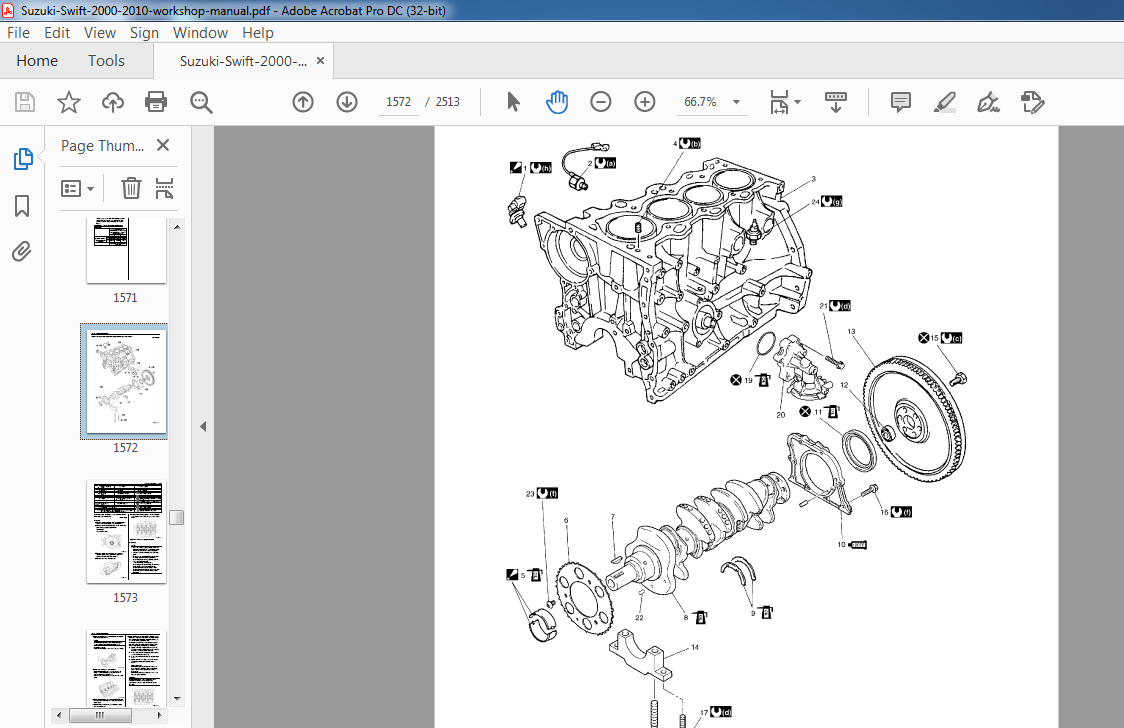Click the print pages thumbnail panel icon
This screenshot has height=728, width=1124.
coord(164,188)
